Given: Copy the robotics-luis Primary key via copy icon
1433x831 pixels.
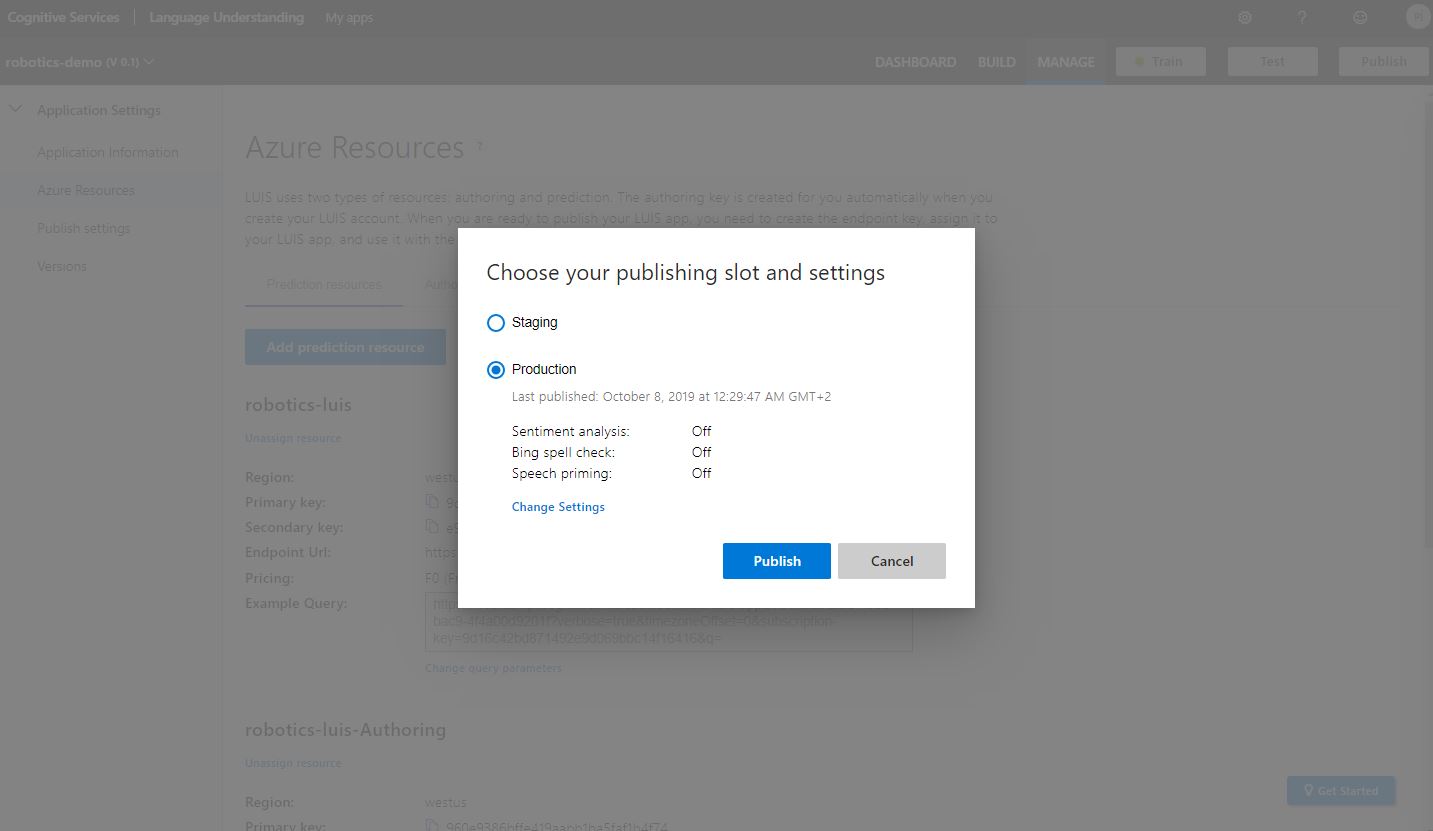Looking at the screenshot, I should (432, 501).
